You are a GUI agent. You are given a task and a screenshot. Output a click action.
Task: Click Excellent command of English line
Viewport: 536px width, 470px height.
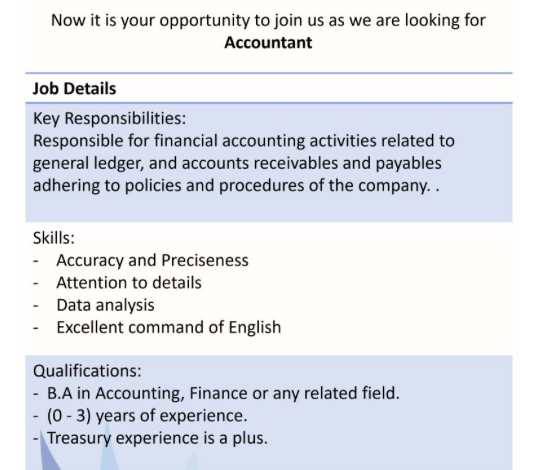click(x=169, y=327)
